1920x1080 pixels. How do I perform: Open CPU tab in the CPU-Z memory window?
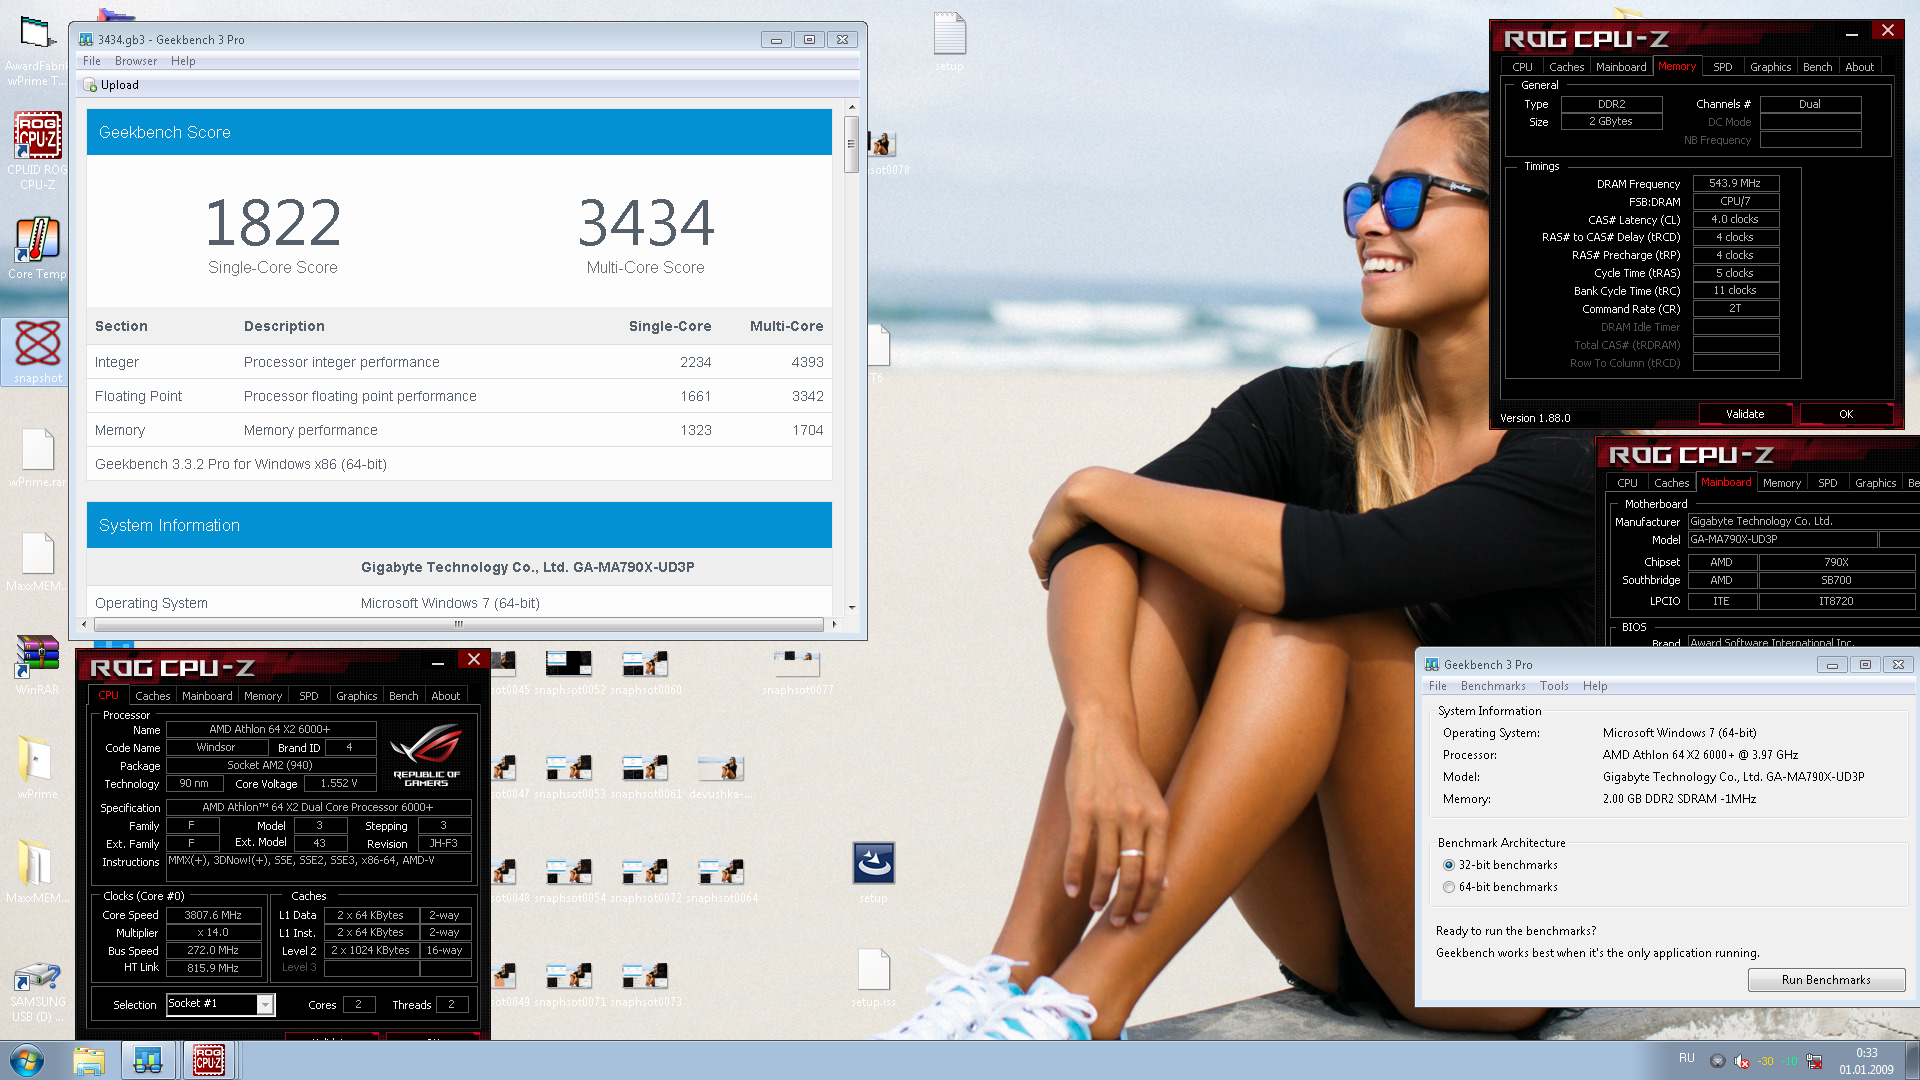click(x=1522, y=67)
